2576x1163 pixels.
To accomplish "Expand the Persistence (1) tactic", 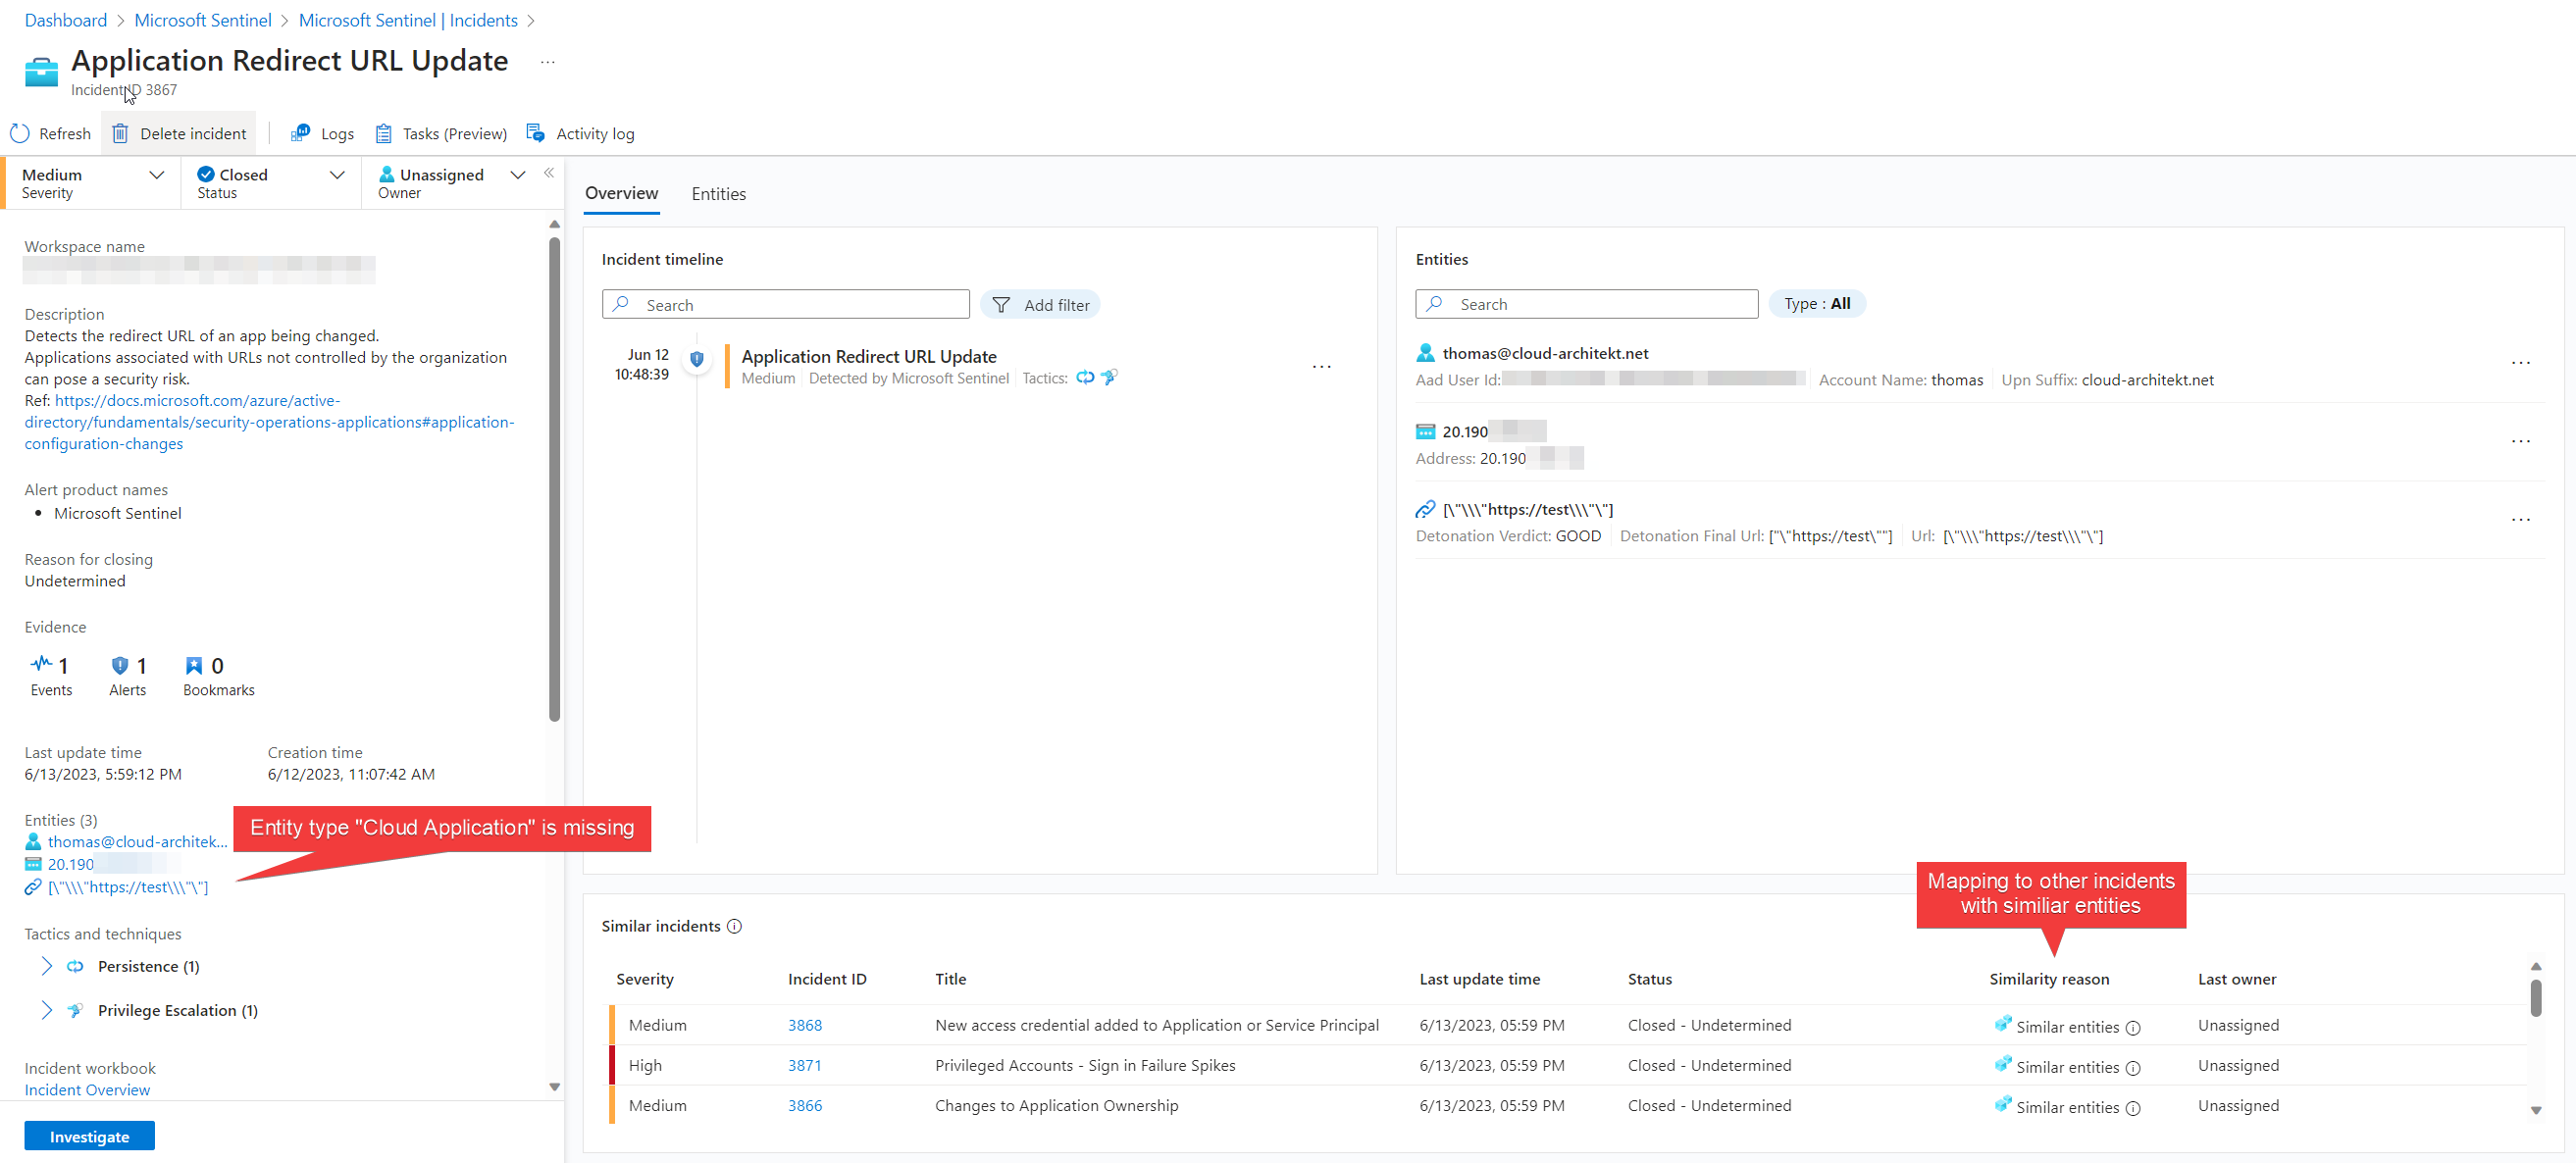I will [46, 966].
